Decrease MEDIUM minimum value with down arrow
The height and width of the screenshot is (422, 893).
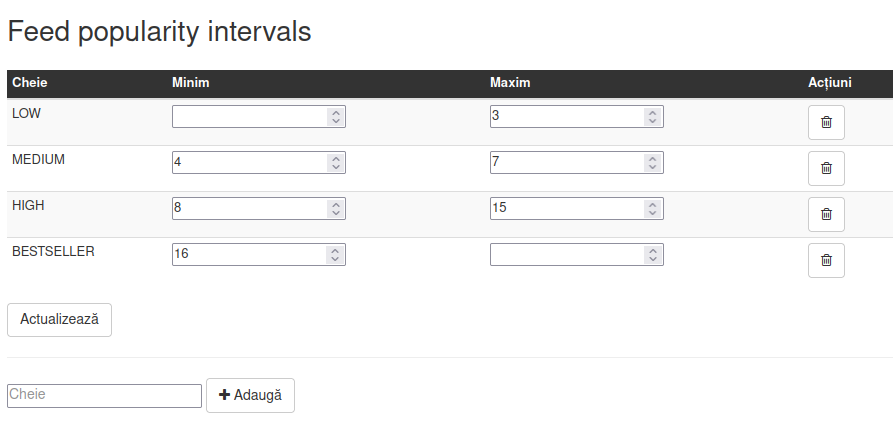pos(336,167)
